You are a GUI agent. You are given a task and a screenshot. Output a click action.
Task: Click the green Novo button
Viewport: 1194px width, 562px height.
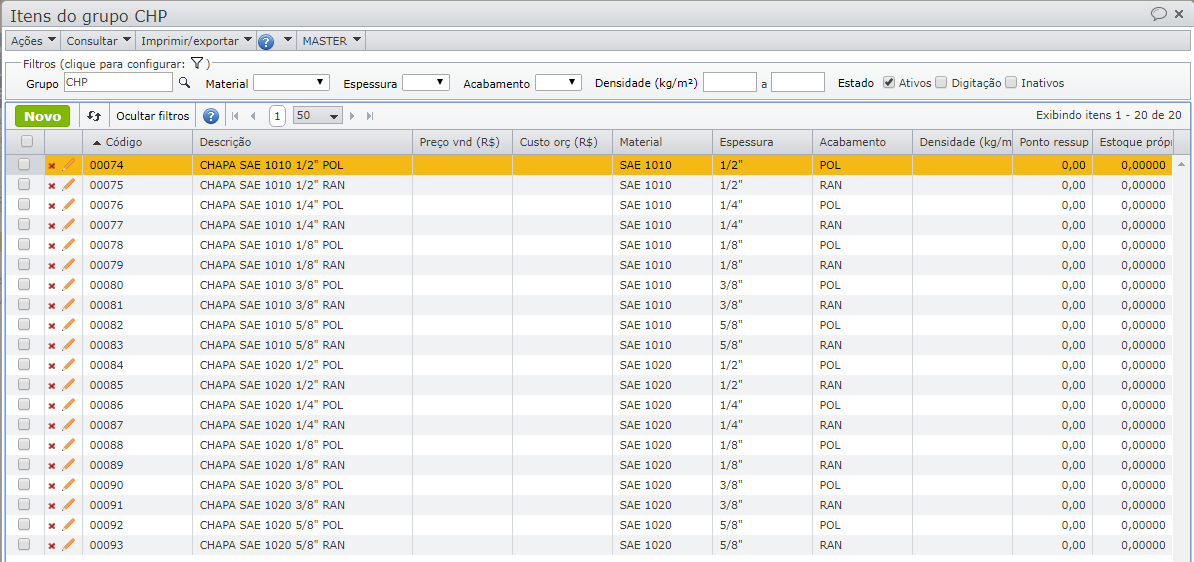tap(42, 116)
